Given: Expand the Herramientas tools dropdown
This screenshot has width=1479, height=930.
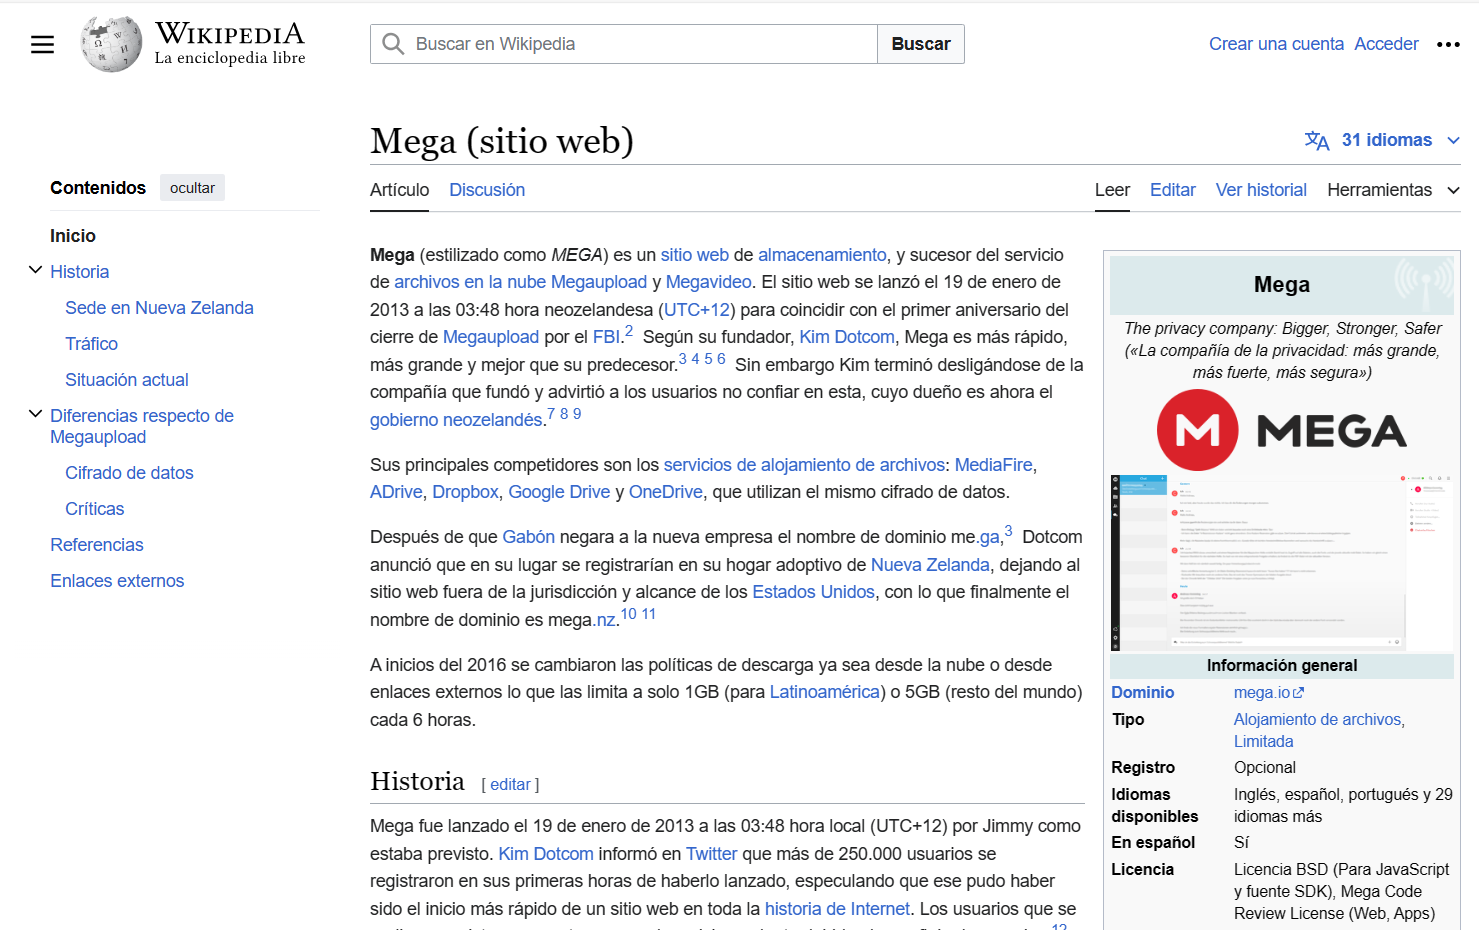Looking at the screenshot, I should 1393,190.
